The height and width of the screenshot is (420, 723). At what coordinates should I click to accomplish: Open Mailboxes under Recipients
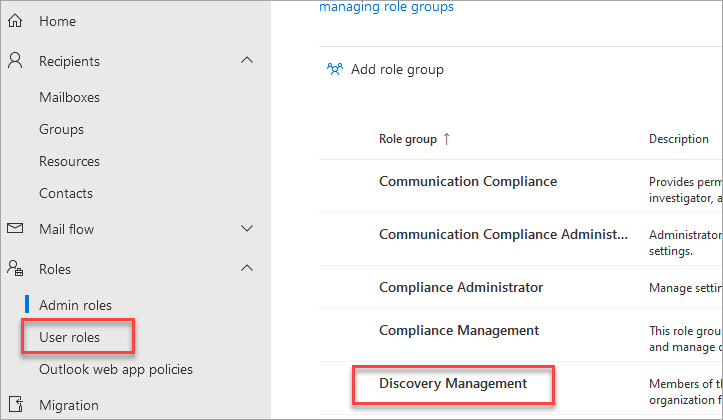(x=69, y=97)
